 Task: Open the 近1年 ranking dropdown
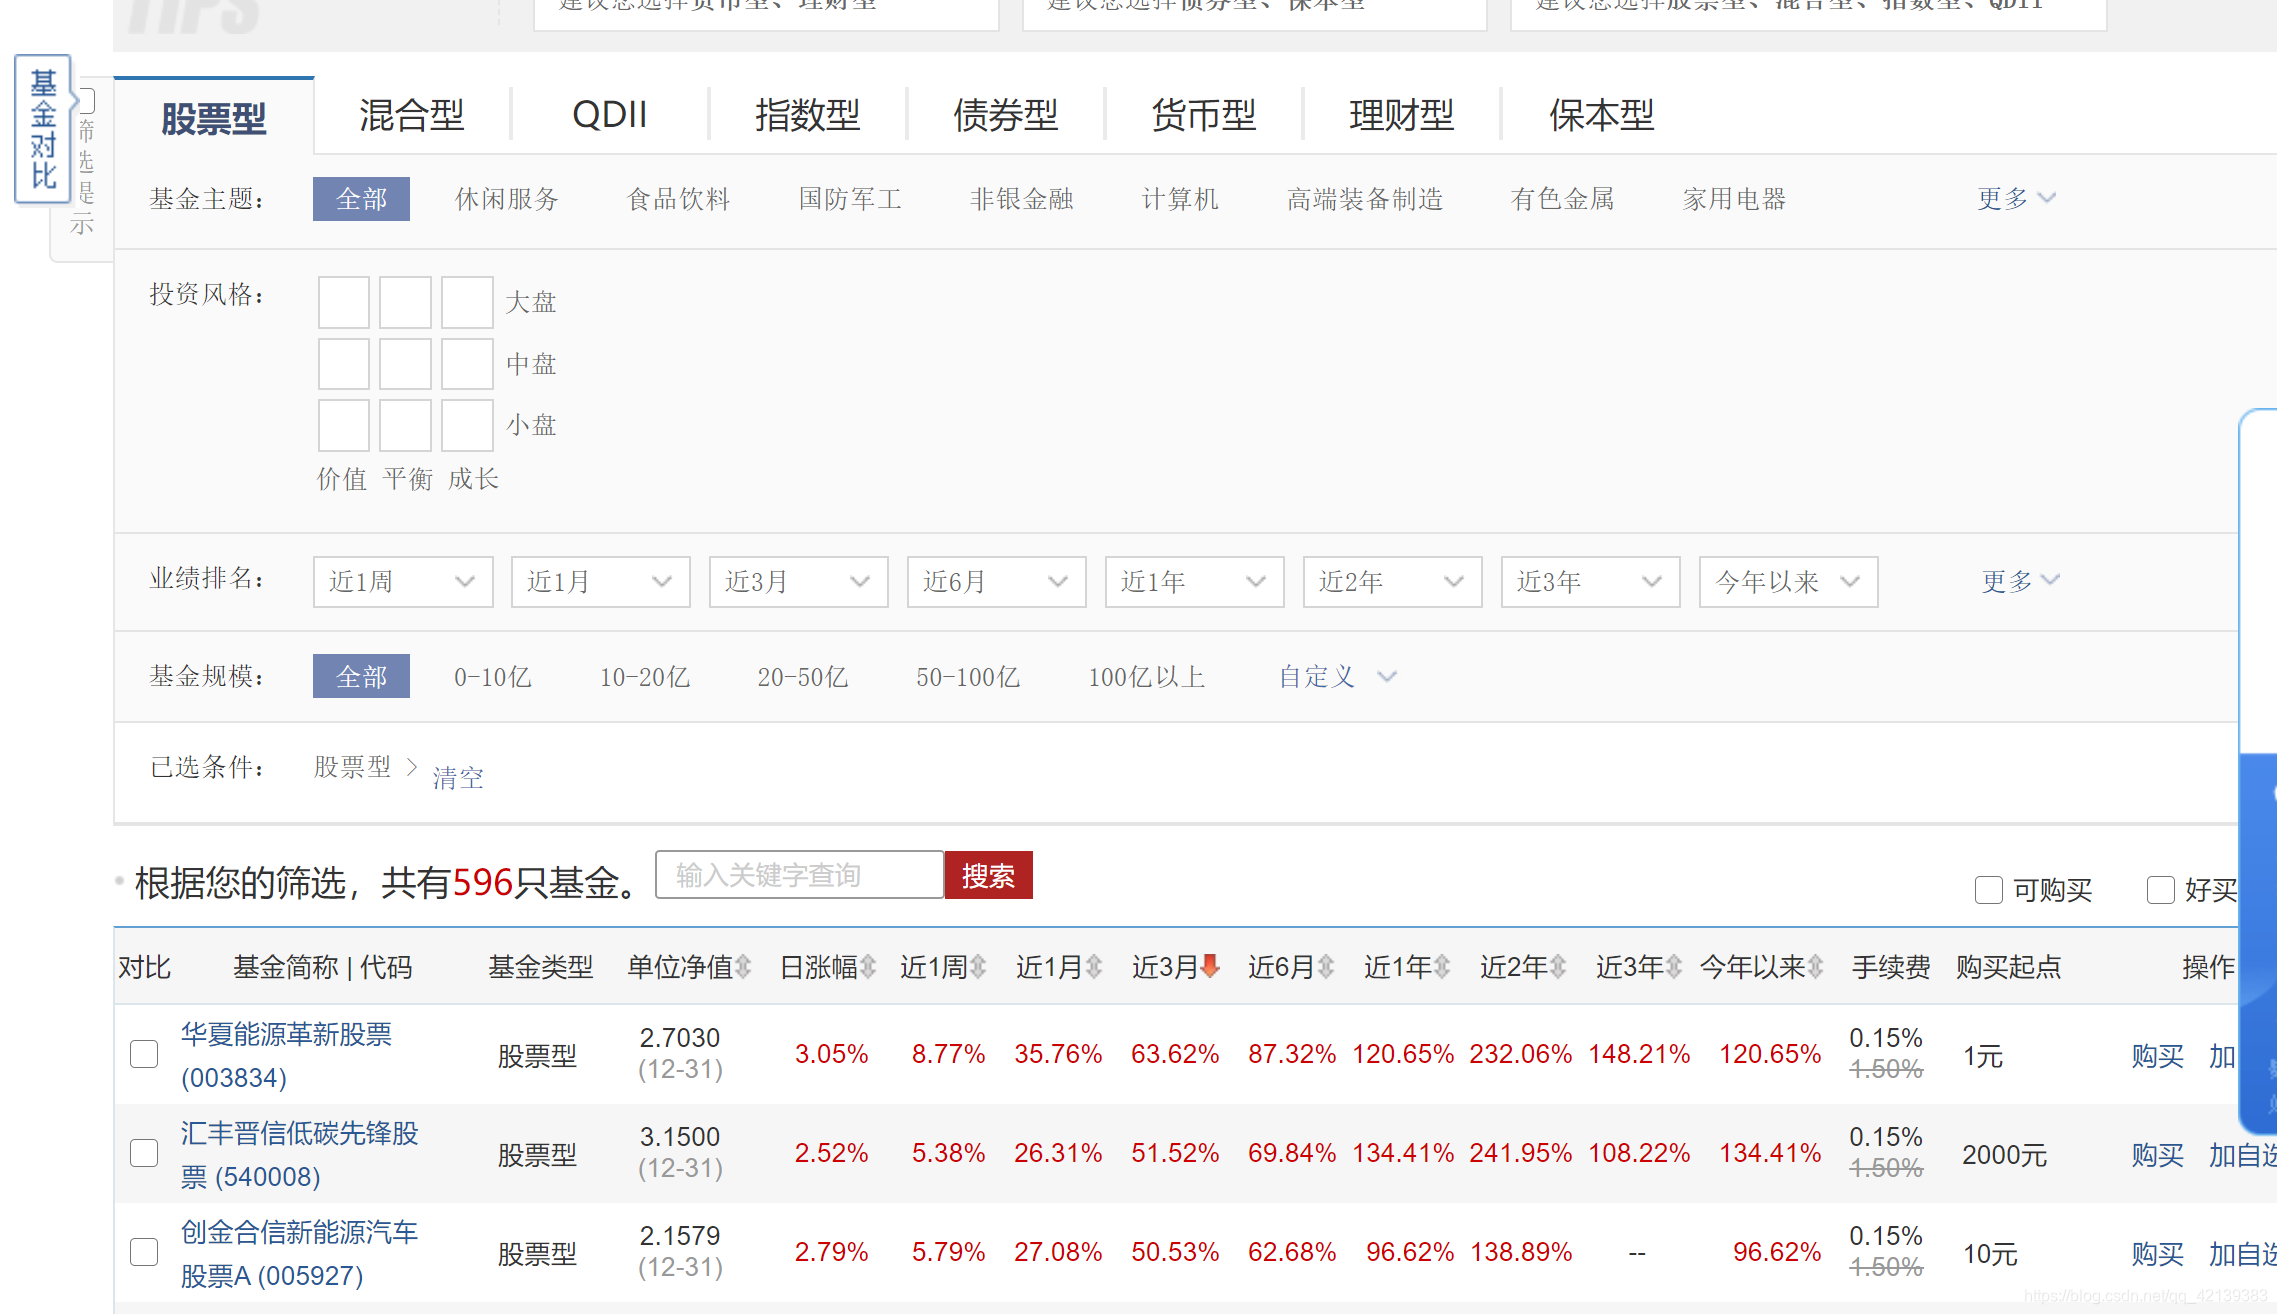pyautogui.click(x=1195, y=582)
